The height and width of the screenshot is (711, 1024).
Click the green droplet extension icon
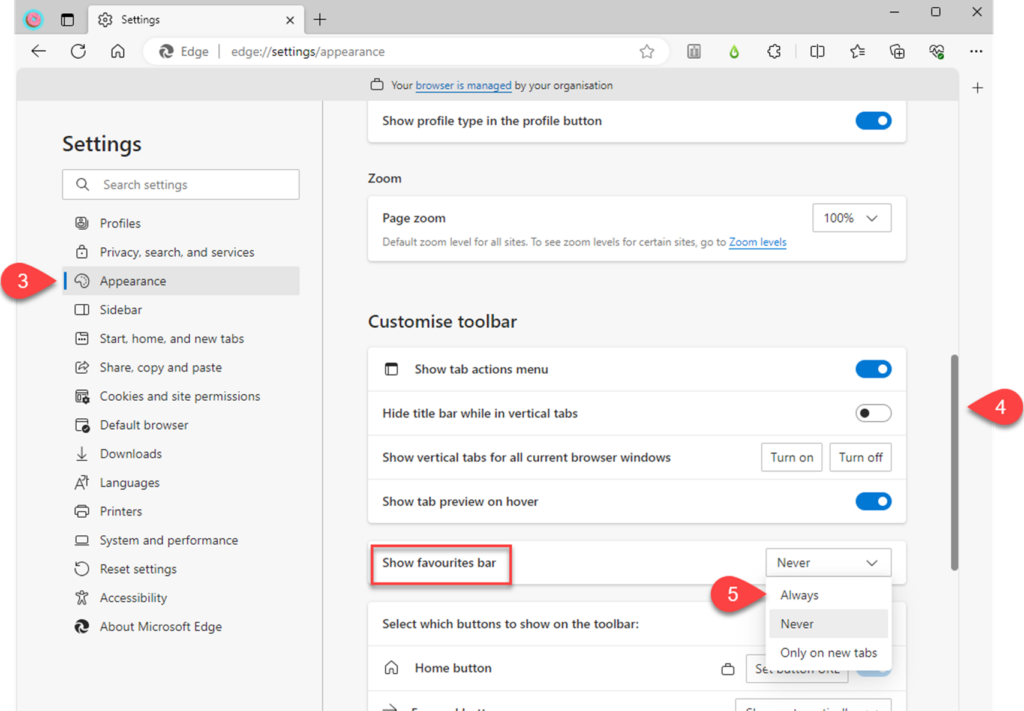(x=734, y=52)
